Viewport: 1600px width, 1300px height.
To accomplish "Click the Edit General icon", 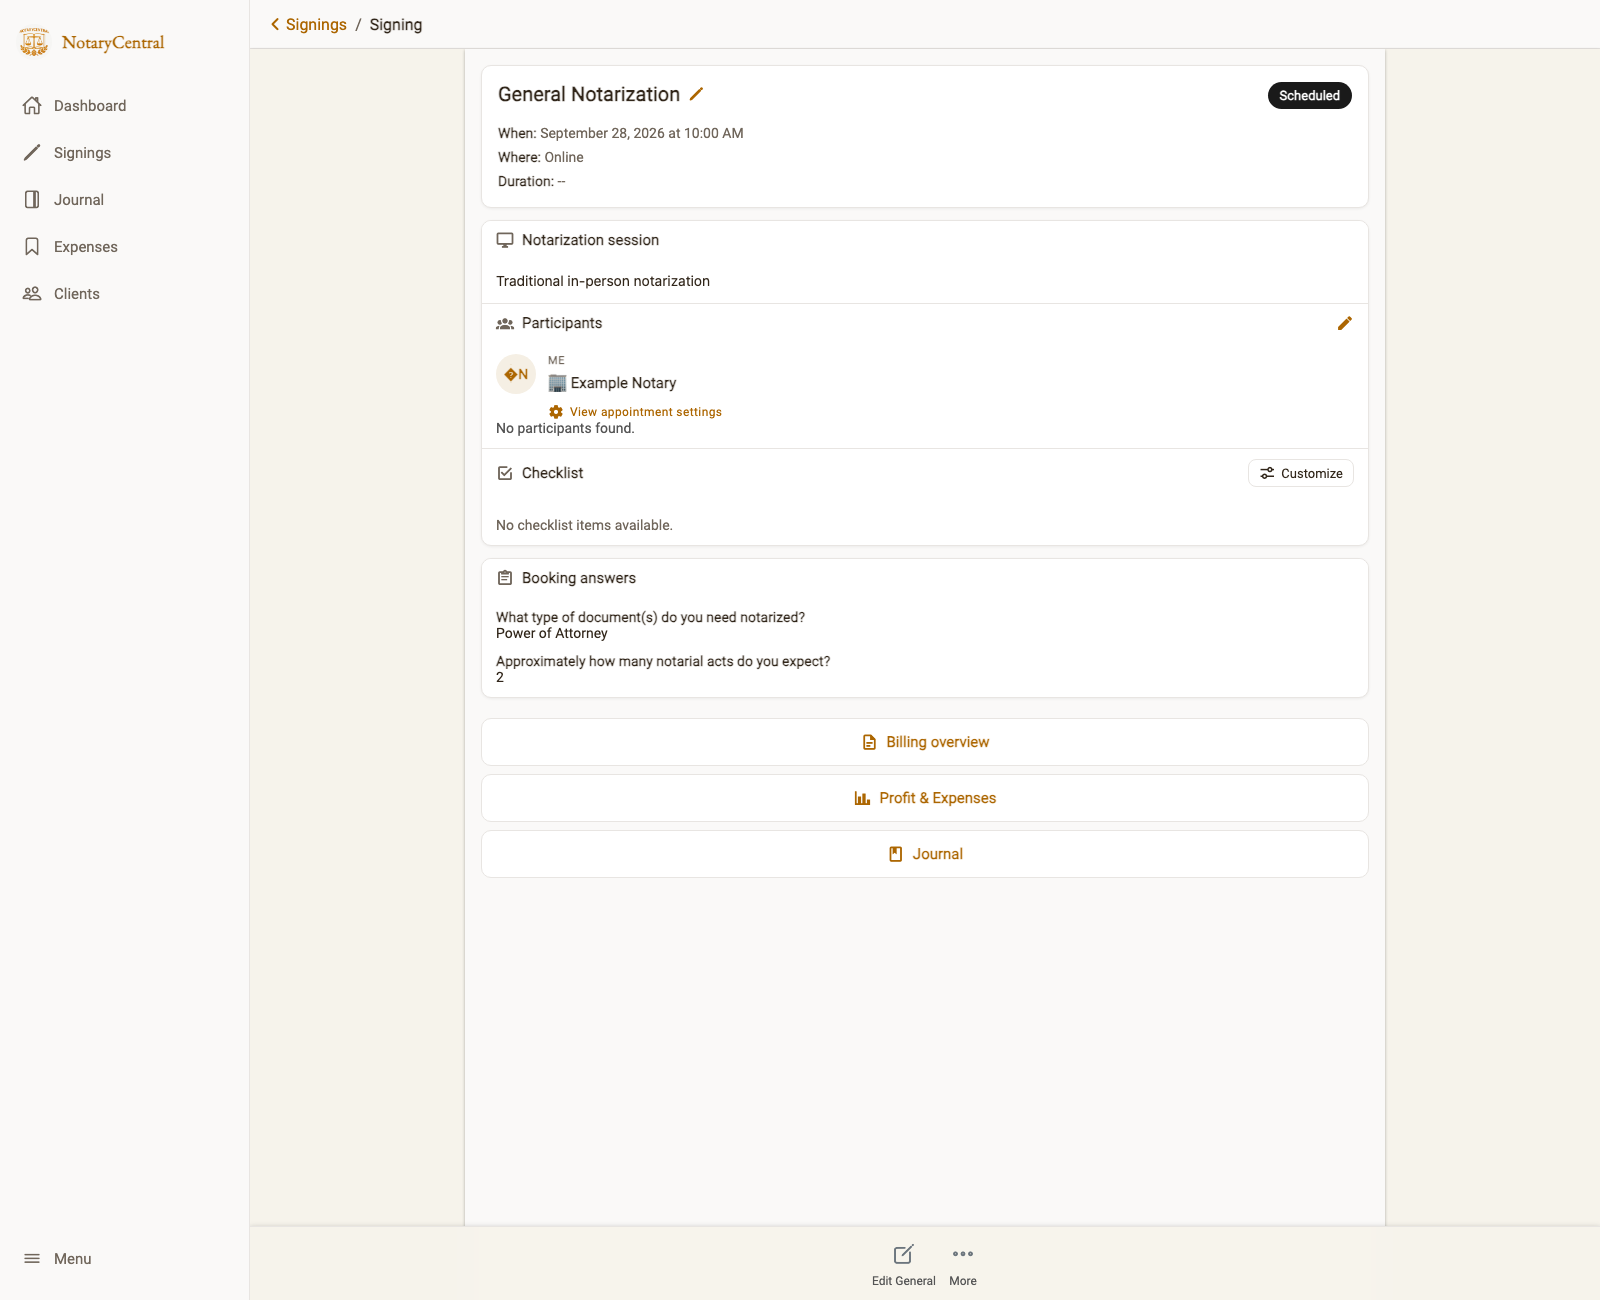I will point(903,1254).
